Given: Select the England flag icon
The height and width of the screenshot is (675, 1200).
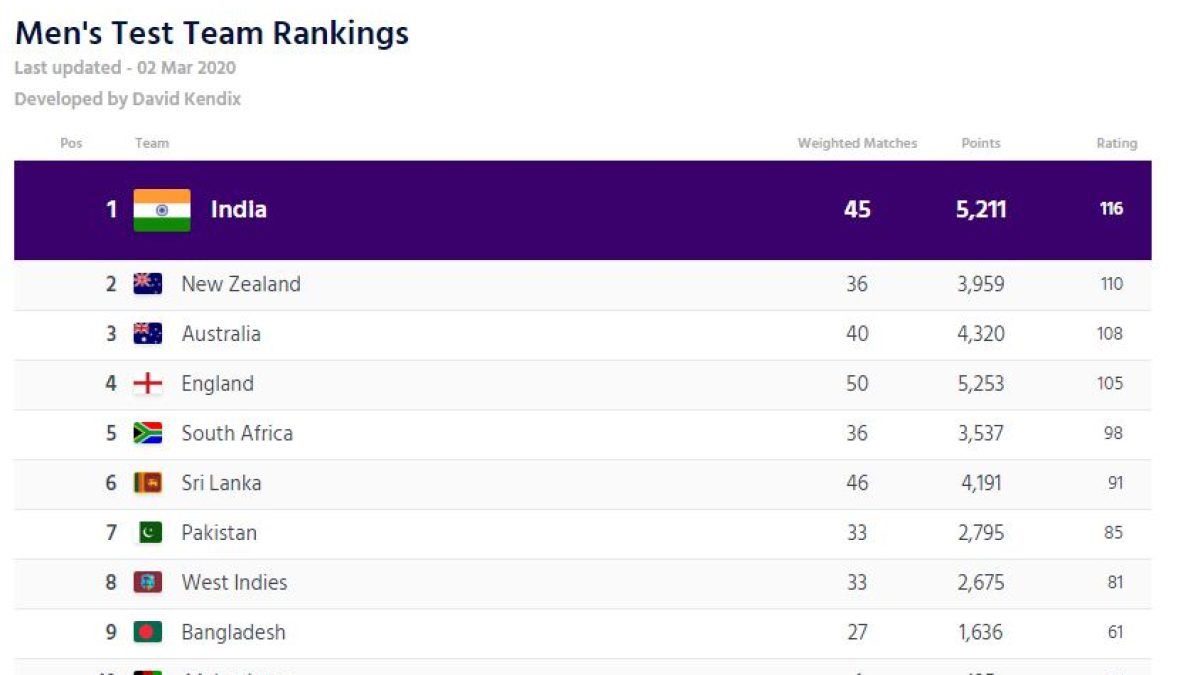Looking at the screenshot, I should pyautogui.click(x=148, y=384).
